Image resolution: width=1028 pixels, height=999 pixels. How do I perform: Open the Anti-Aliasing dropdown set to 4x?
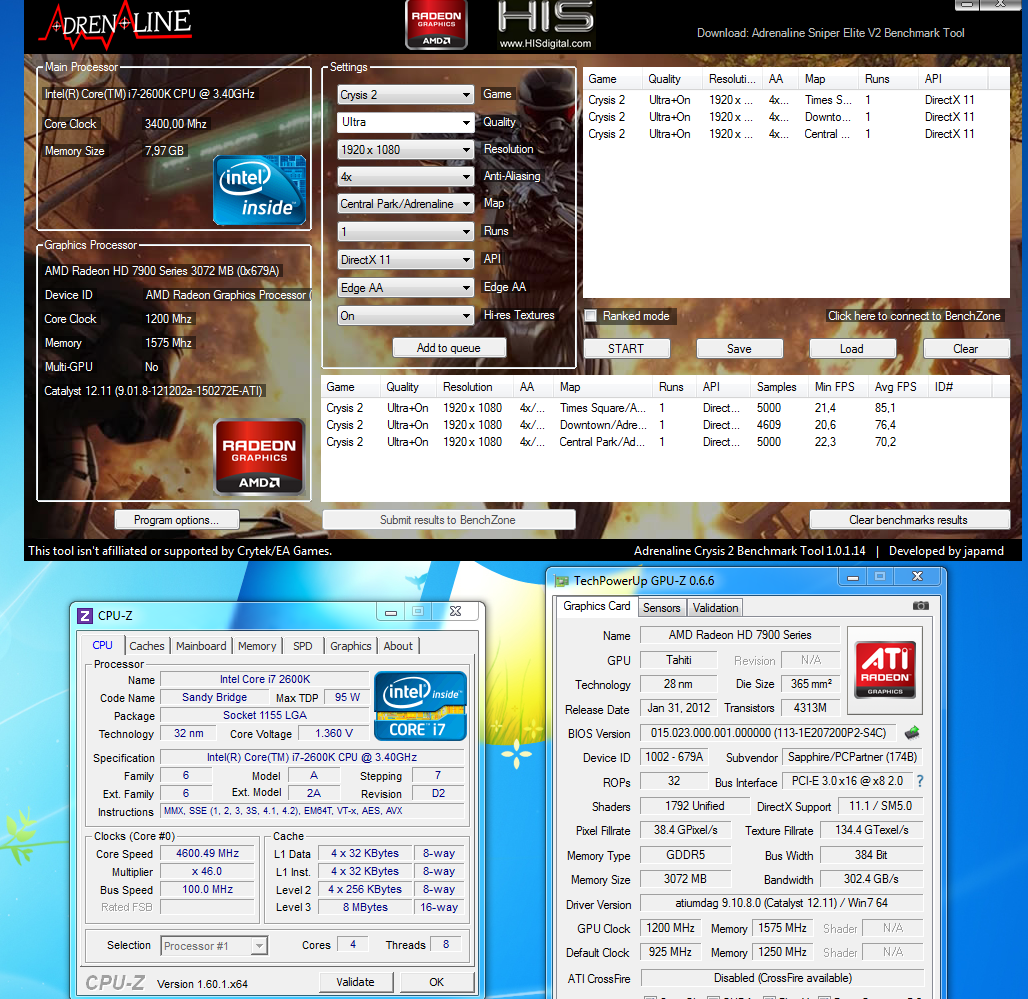click(x=405, y=176)
